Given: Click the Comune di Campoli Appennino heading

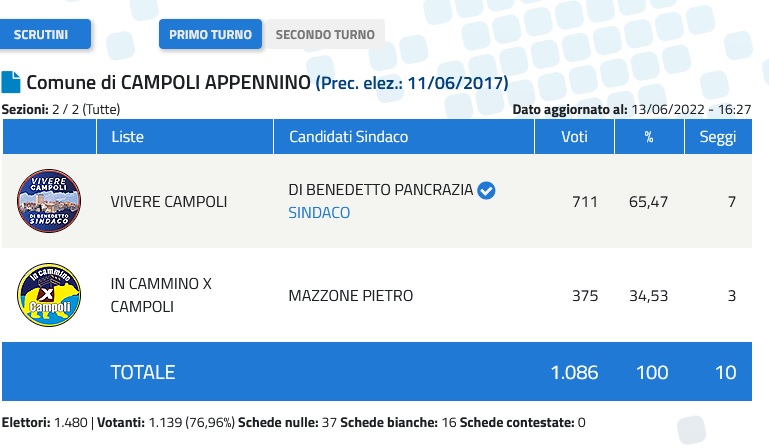Looking at the screenshot, I should coord(168,82).
